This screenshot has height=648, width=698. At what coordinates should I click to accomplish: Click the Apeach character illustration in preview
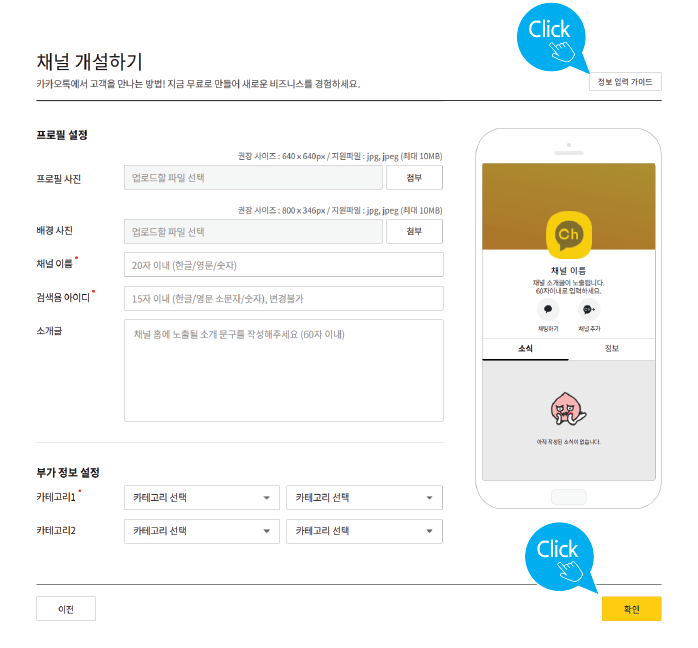click(568, 409)
